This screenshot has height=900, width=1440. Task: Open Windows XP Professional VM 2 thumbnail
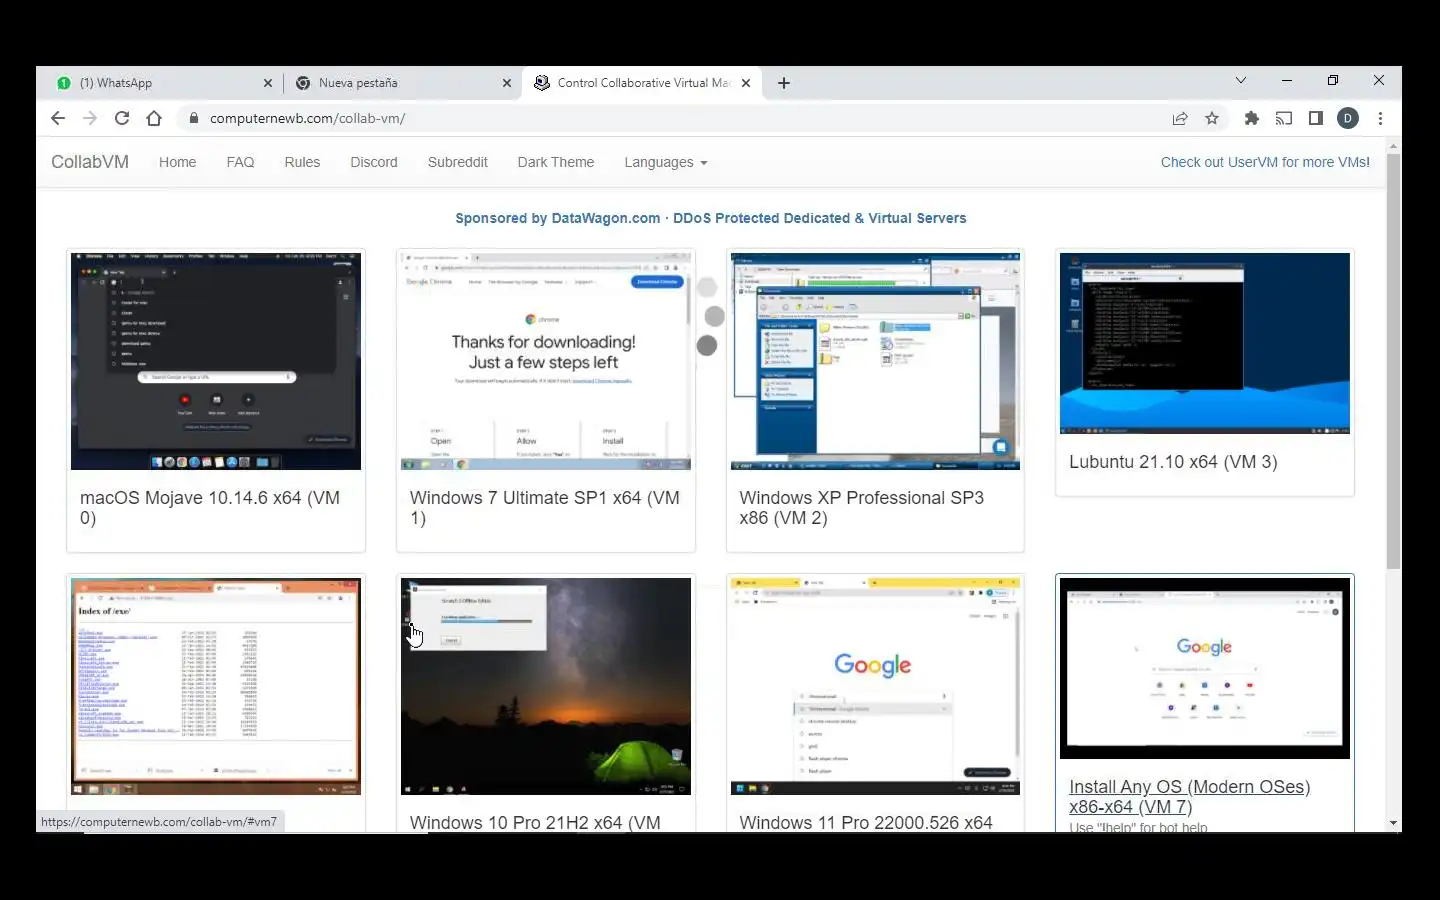coord(875,361)
